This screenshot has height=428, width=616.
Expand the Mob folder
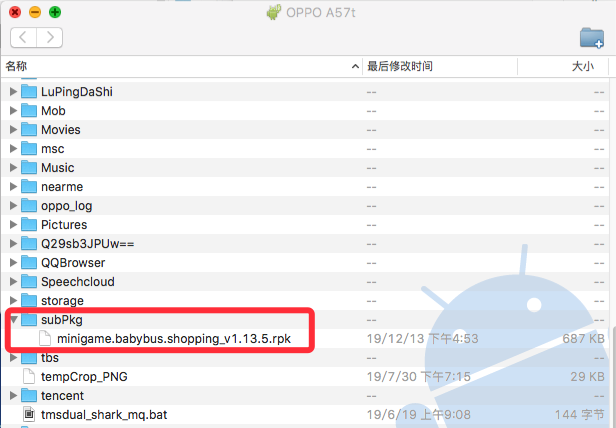pyautogui.click(x=13, y=110)
